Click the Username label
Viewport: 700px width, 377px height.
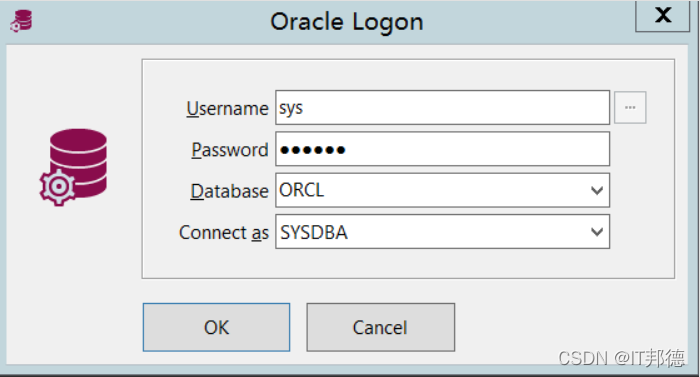[x=227, y=109]
